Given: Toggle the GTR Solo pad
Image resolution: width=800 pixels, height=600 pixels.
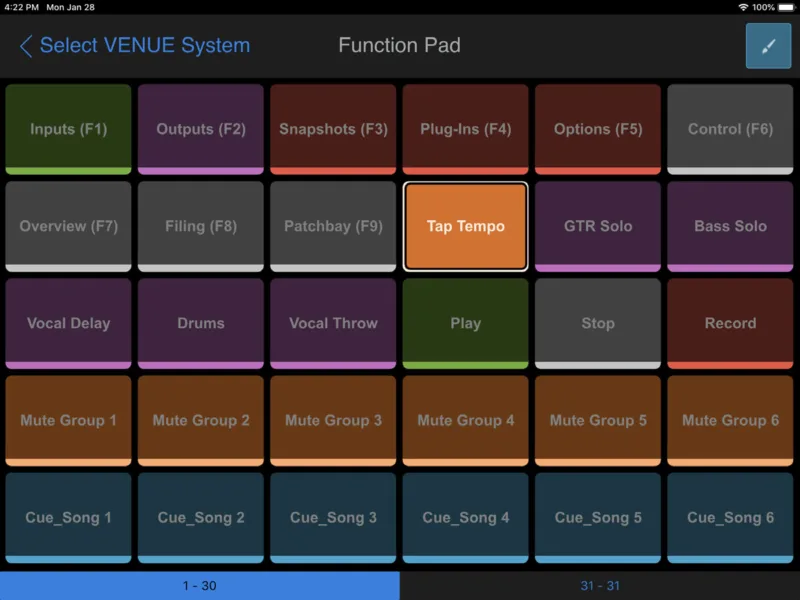Looking at the screenshot, I should (x=598, y=226).
